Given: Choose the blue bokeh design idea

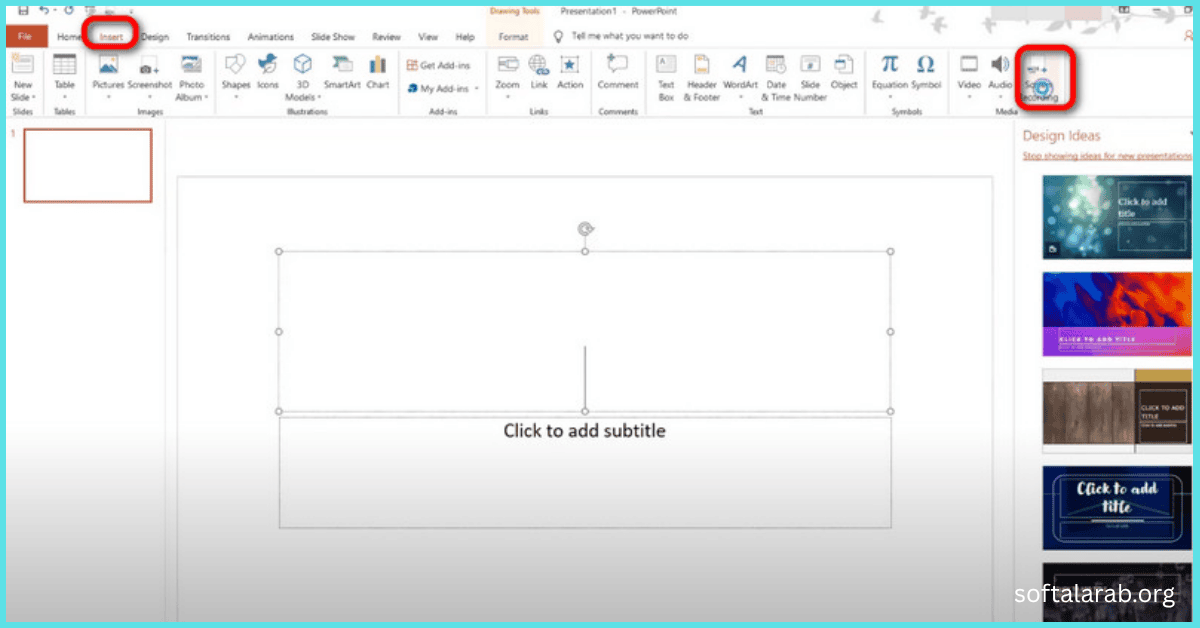Looking at the screenshot, I should pyautogui.click(x=1117, y=217).
